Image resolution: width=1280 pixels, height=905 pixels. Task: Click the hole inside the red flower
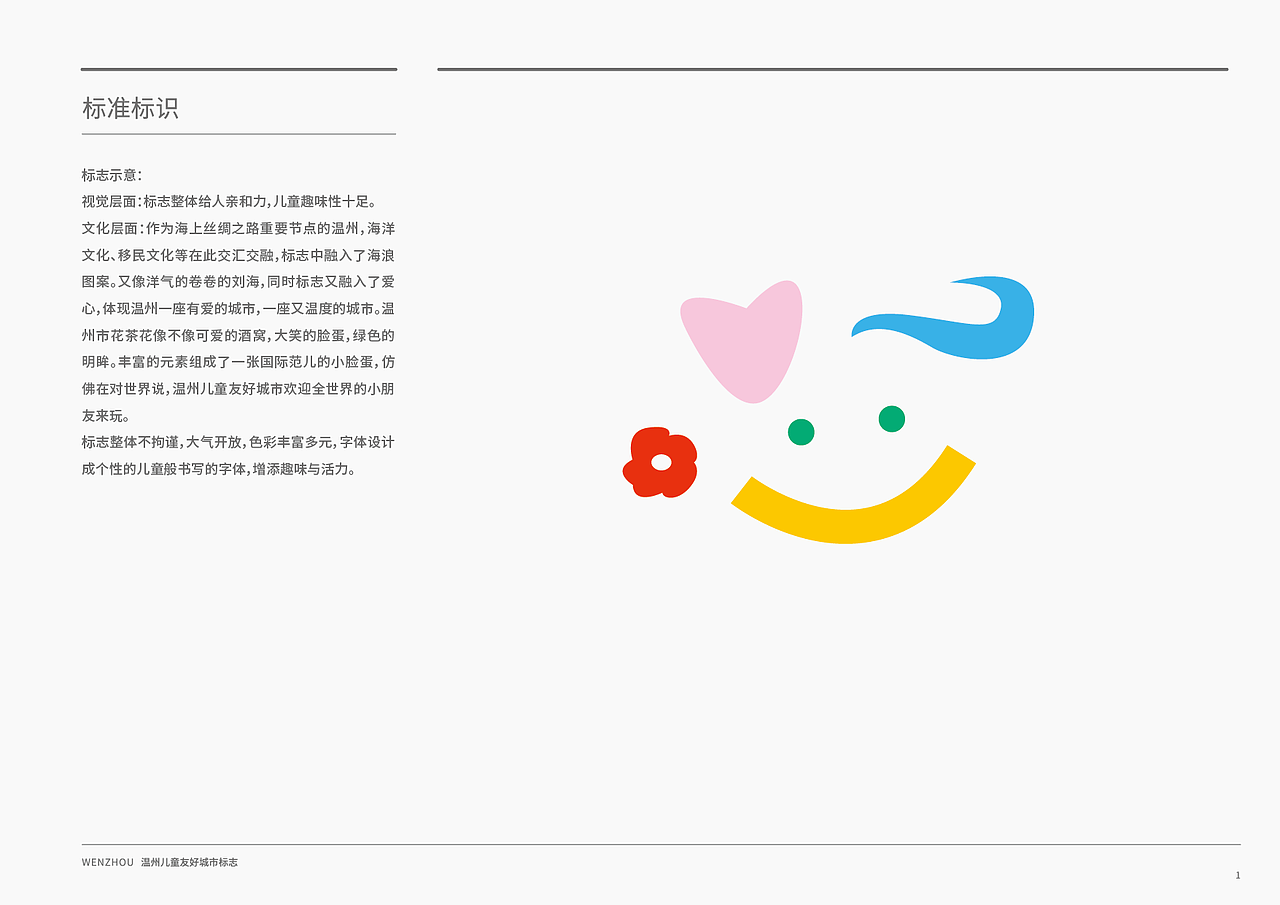click(x=661, y=463)
